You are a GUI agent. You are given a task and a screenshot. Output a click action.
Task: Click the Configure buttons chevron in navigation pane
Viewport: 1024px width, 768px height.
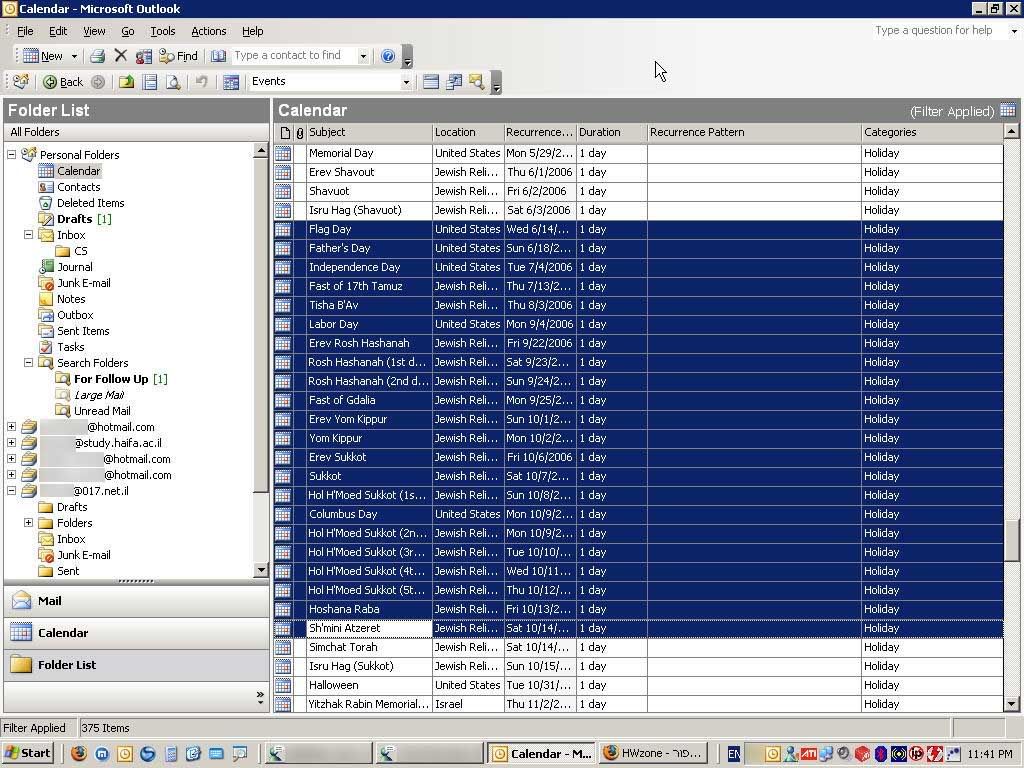point(261,697)
